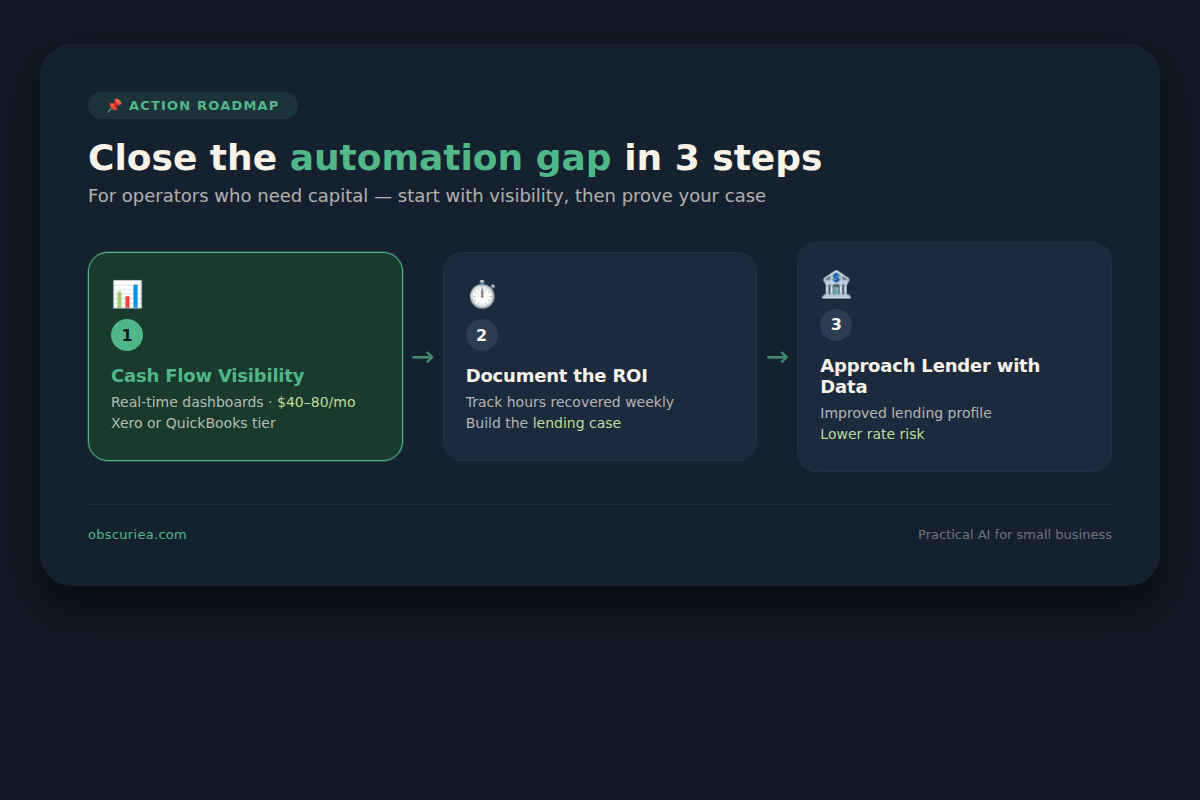1200x800 pixels.
Task: Click Practical AI for small business tagline
Action: [1015, 535]
